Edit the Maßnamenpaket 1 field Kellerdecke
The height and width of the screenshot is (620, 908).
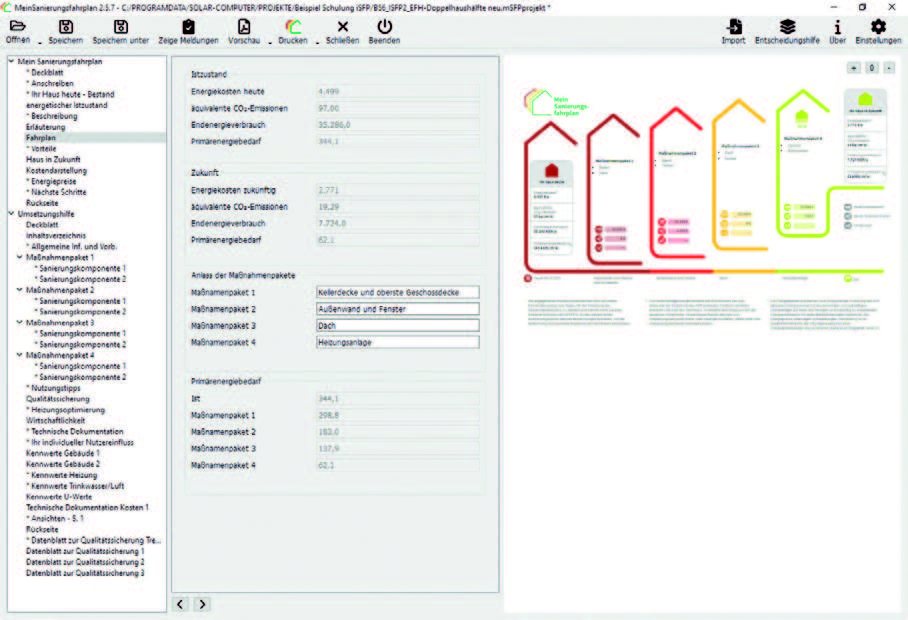[x=398, y=292]
